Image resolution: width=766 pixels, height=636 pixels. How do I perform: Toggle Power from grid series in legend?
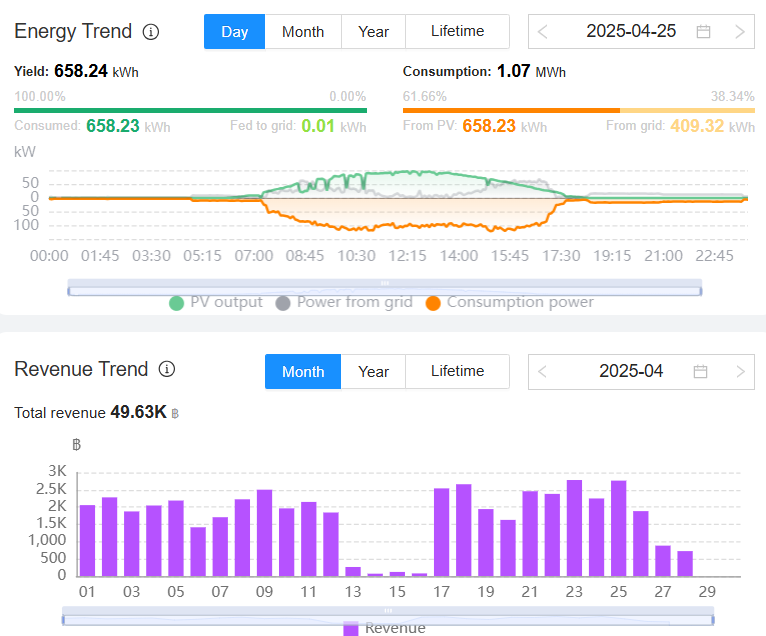tap(344, 302)
